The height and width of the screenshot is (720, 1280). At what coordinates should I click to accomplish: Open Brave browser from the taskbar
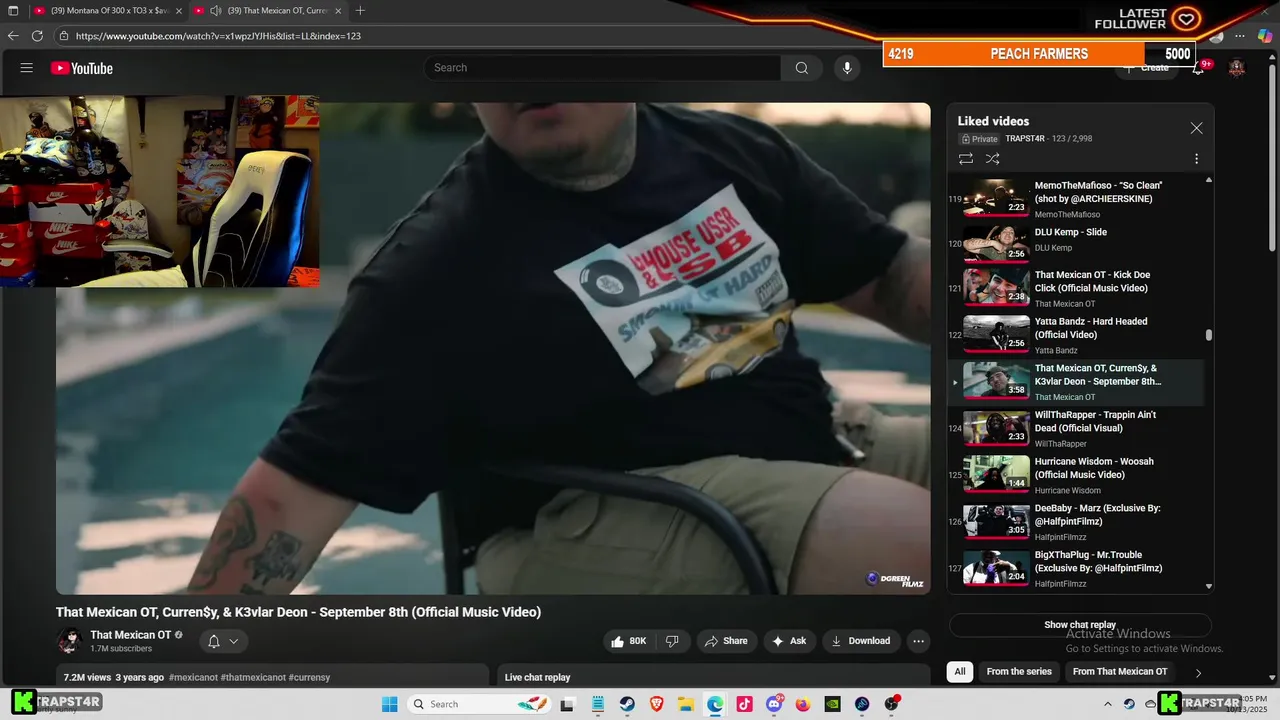click(x=656, y=704)
